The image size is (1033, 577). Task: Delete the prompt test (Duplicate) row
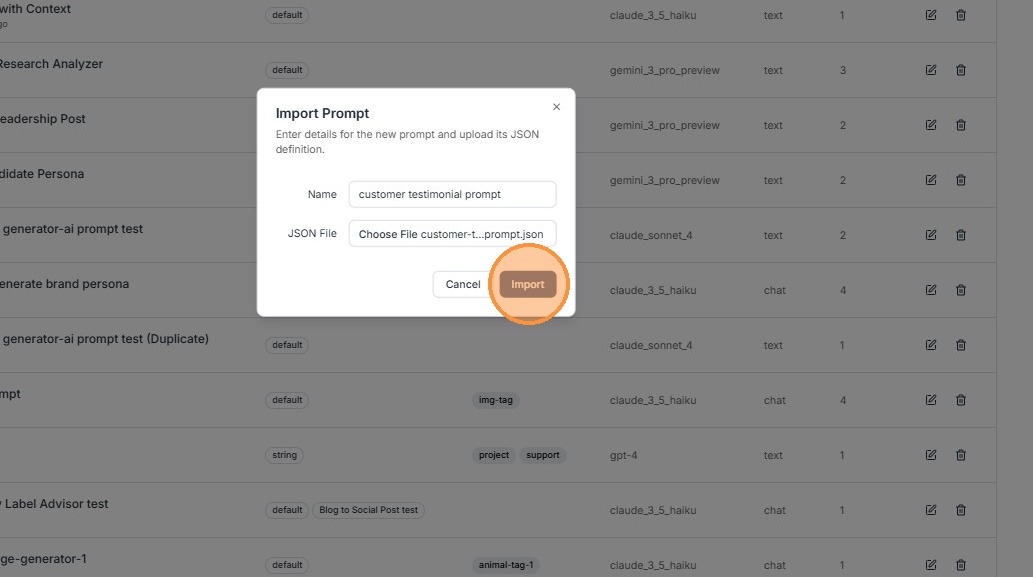coord(961,345)
